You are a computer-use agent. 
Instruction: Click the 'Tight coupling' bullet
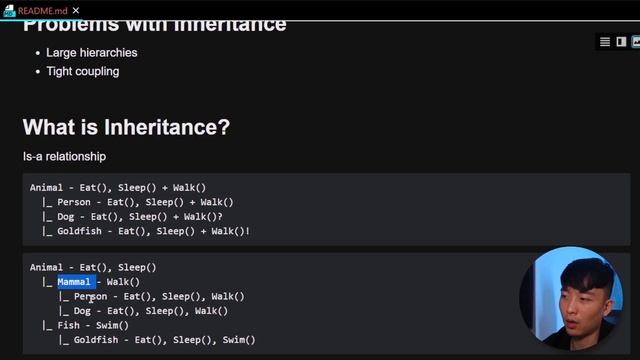click(x=82, y=71)
